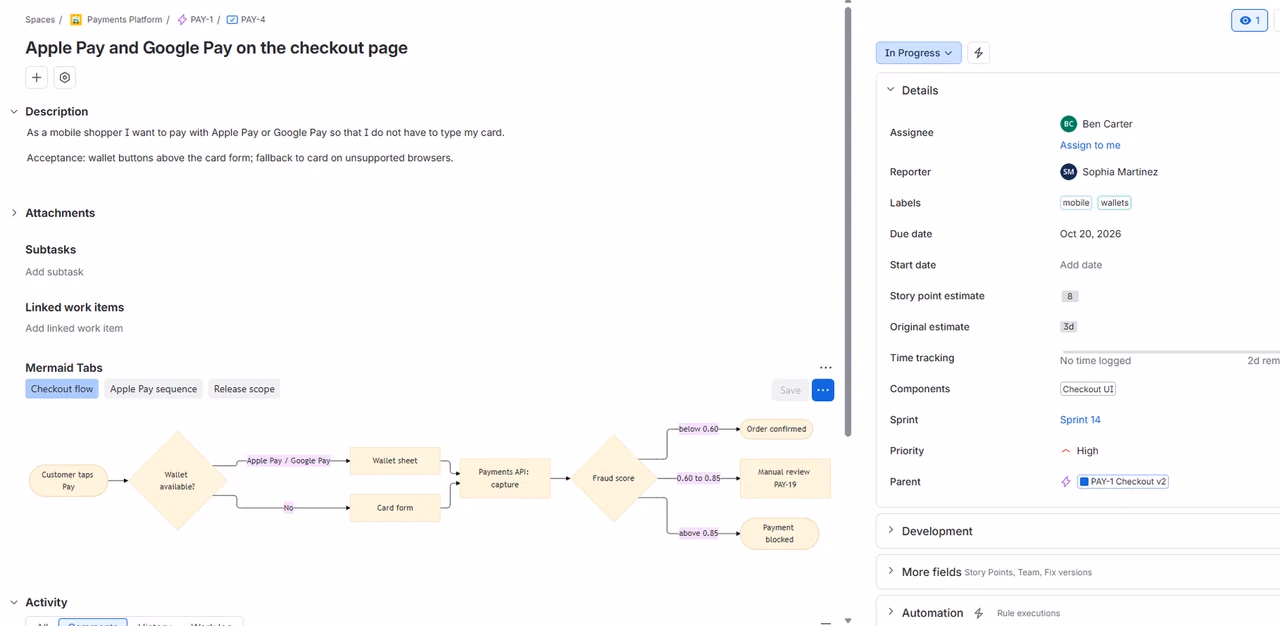
Task: Click the Payments Platform breadcrumb text
Action: (124, 19)
